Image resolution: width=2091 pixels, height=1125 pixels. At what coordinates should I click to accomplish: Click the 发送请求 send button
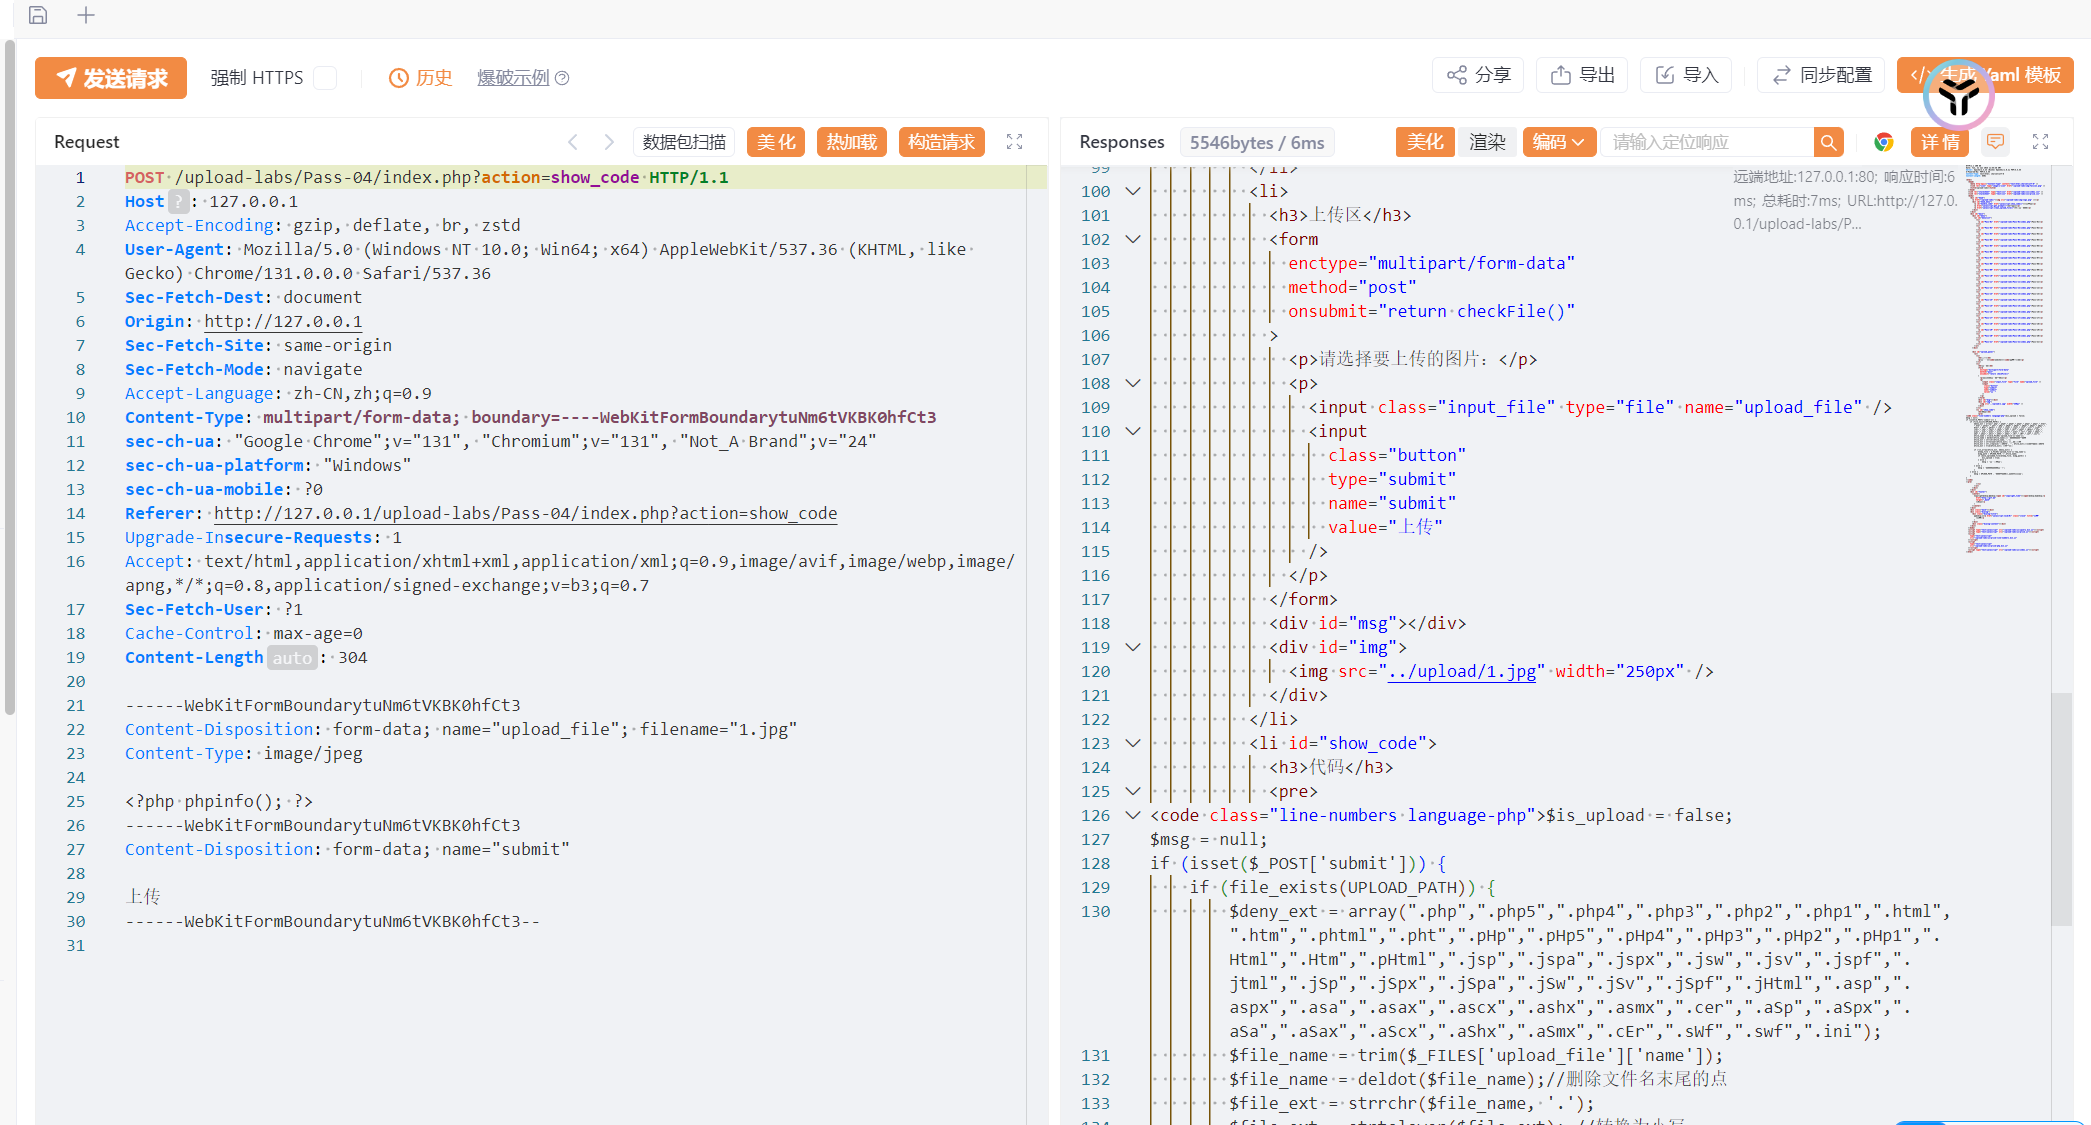click(111, 78)
